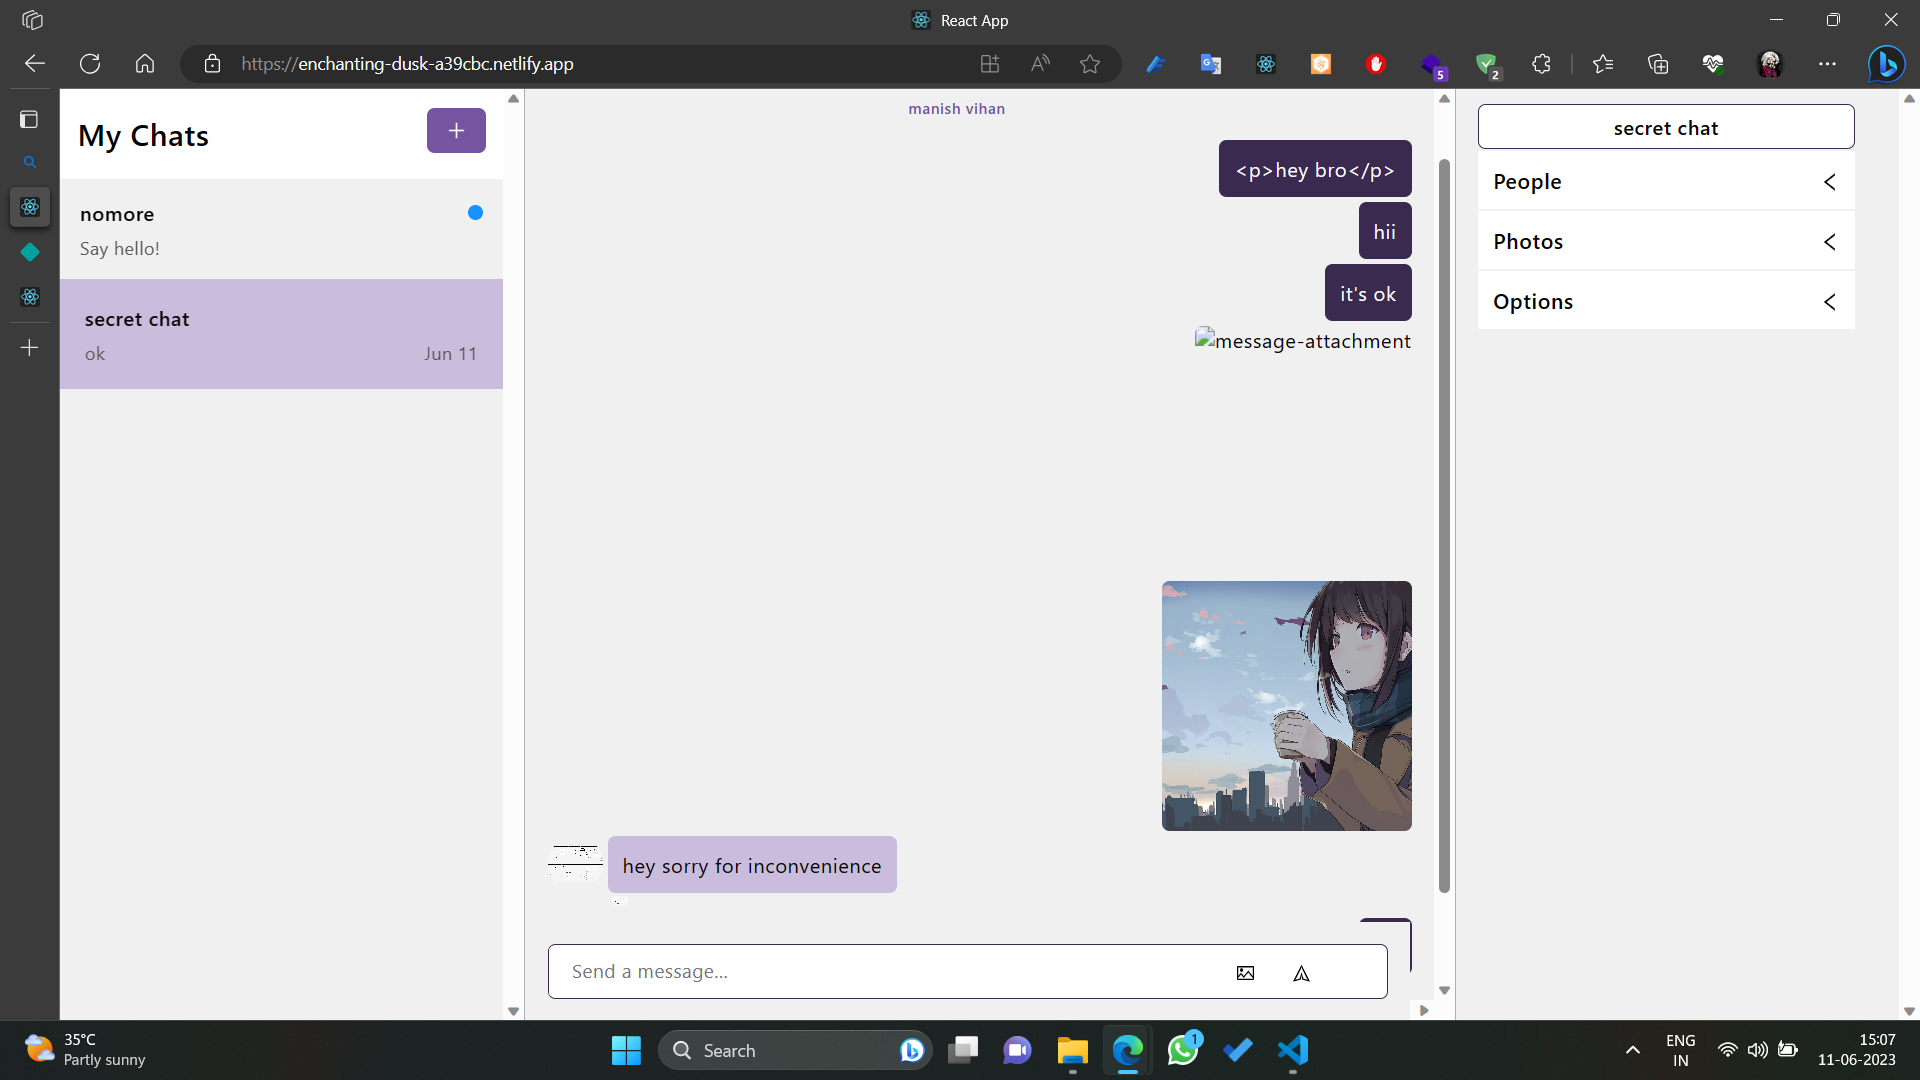Attach an image to the message
Viewport: 1920px width, 1080px height.
pos(1245,971)
